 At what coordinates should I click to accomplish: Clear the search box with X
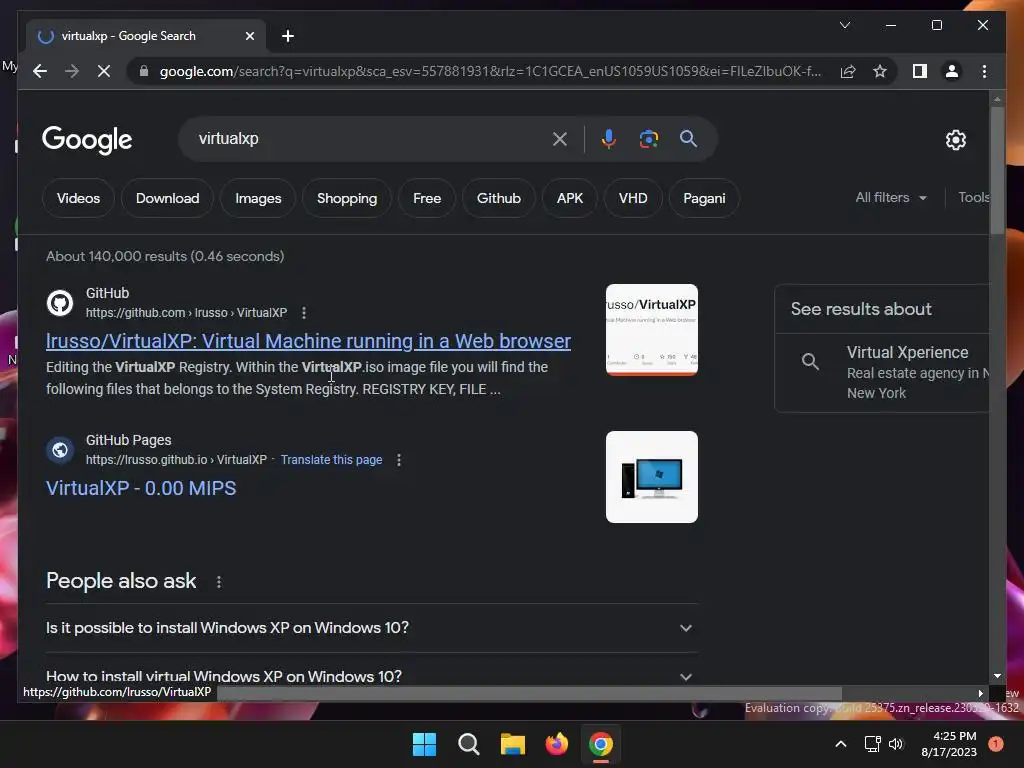pos(560,138)
